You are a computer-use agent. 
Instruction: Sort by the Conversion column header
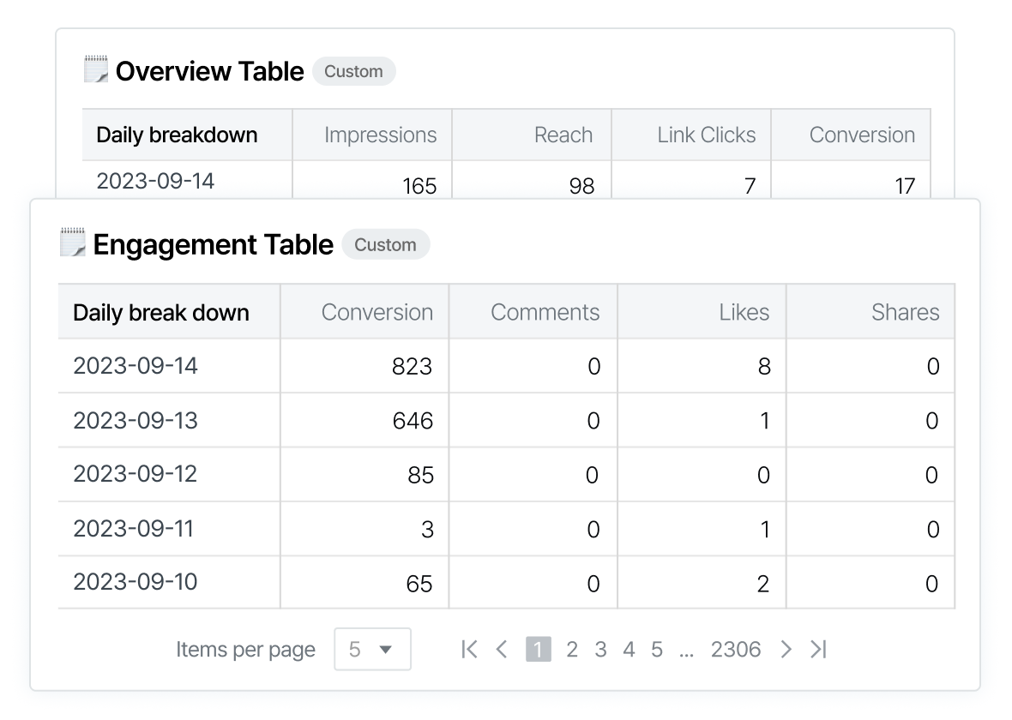coord(377,311)
